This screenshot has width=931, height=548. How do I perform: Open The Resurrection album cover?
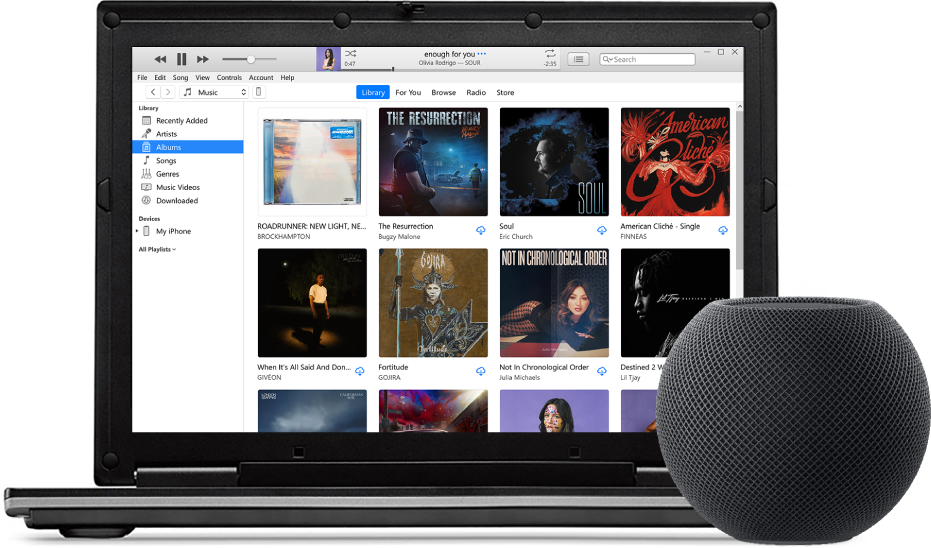(433, 162)
